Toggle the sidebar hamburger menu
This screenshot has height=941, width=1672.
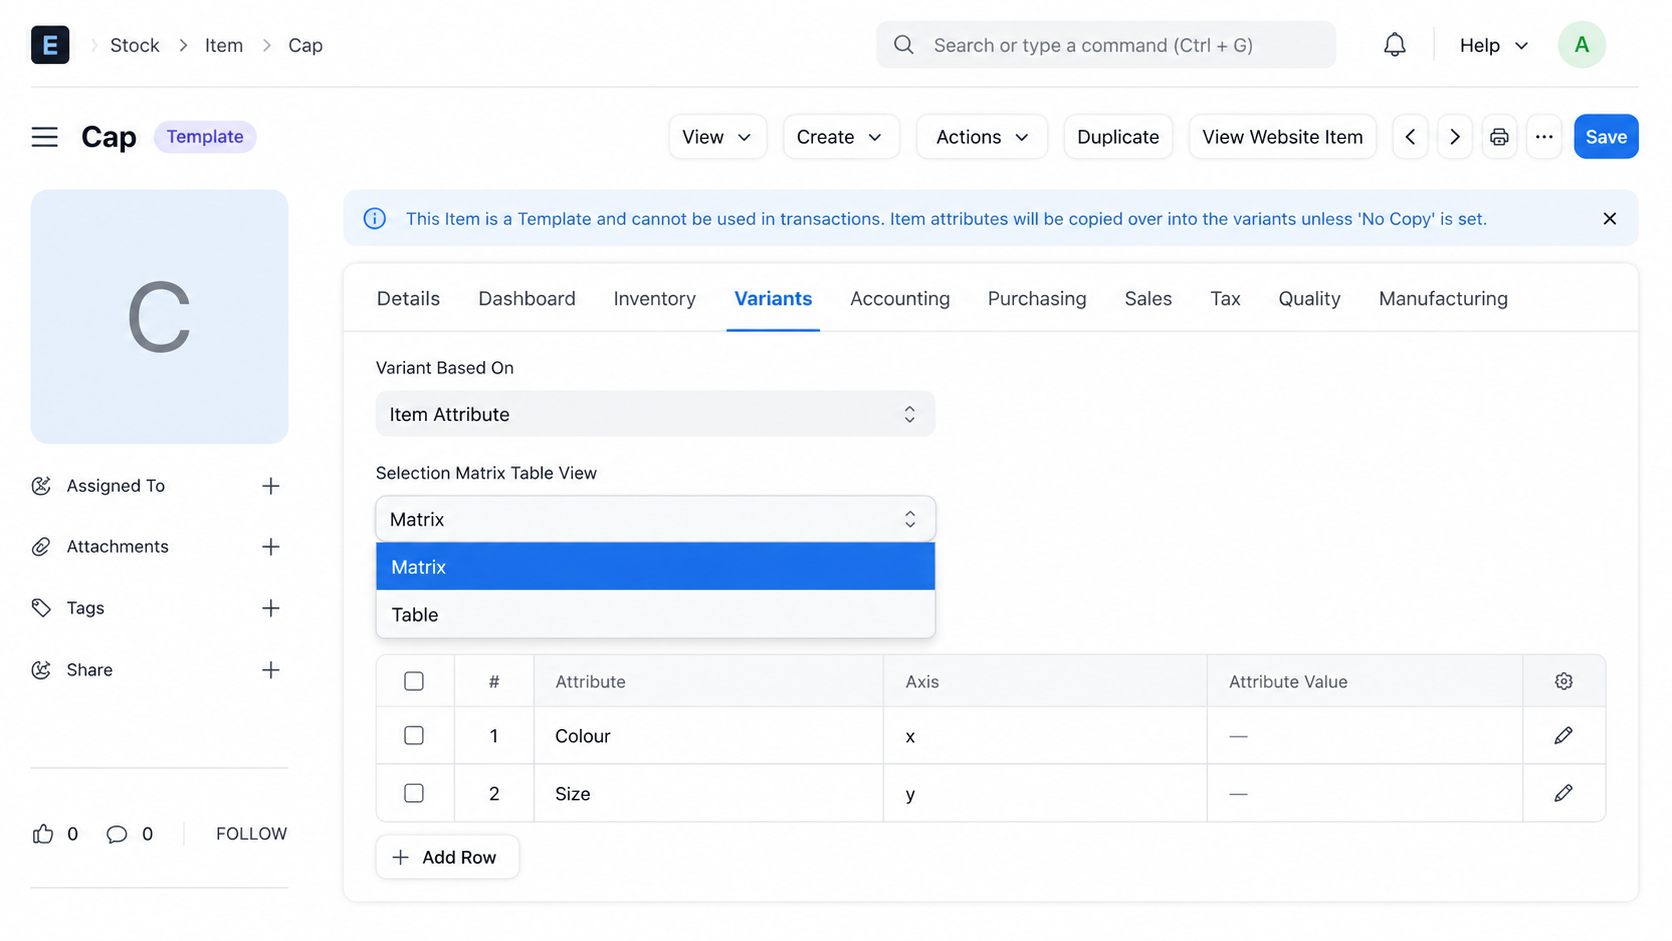[x=45, y=137]
